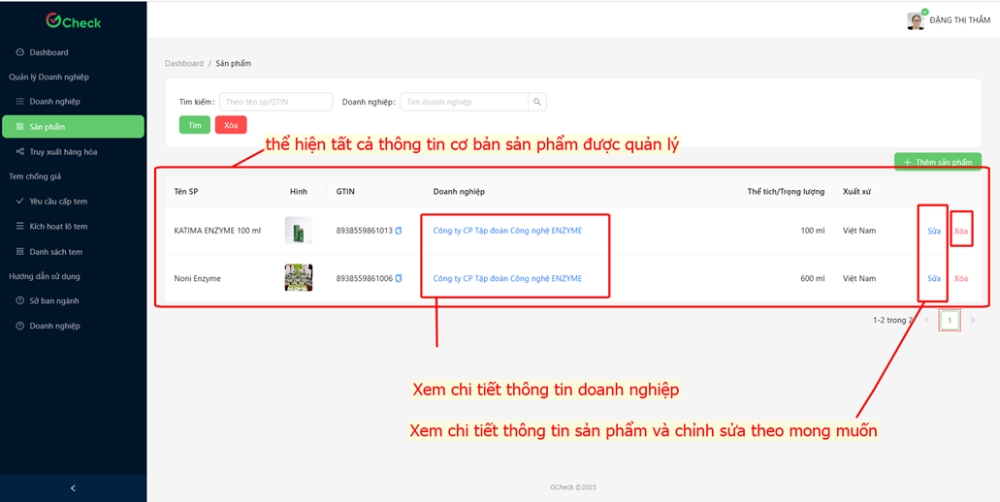Go to the next page arrow
Image resolution: width=1000 pixels, height=502 pixels.
[x=973, y=320]
